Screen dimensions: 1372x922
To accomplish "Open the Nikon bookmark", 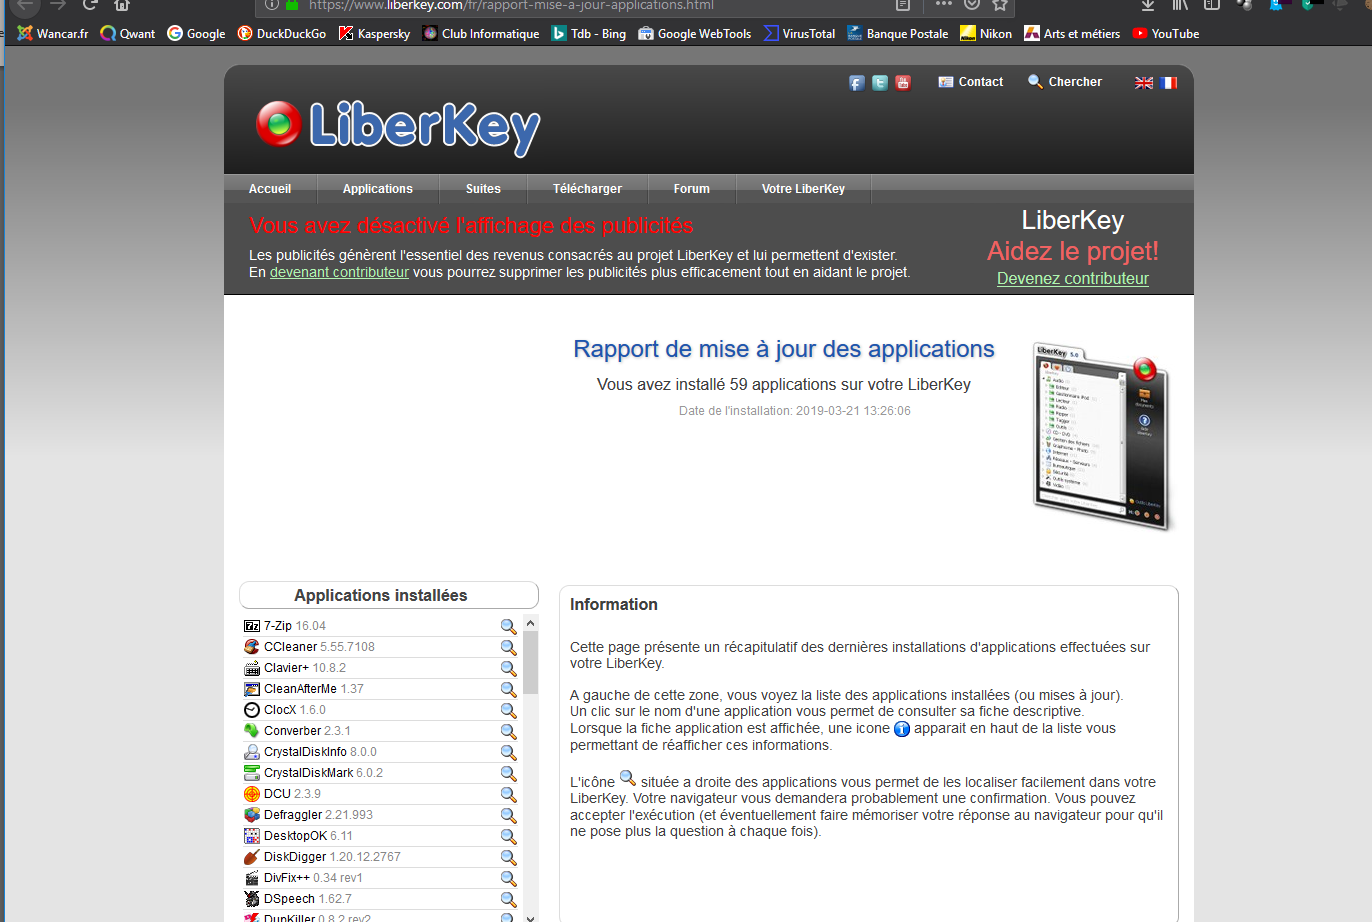I will pos(986,33).
